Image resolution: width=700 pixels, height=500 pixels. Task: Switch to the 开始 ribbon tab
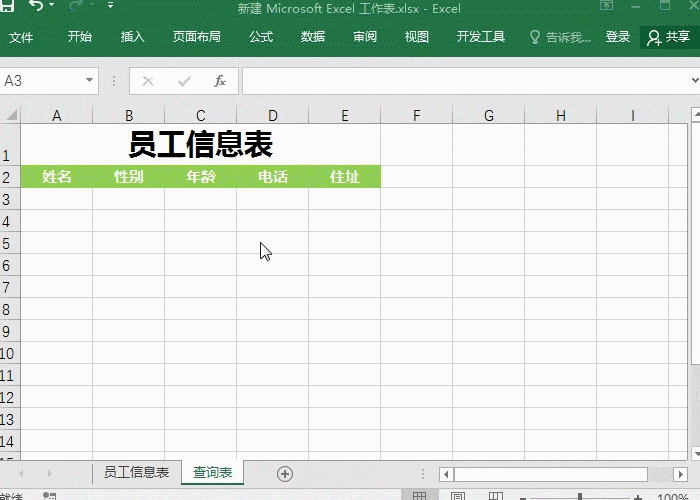[80, 37]
